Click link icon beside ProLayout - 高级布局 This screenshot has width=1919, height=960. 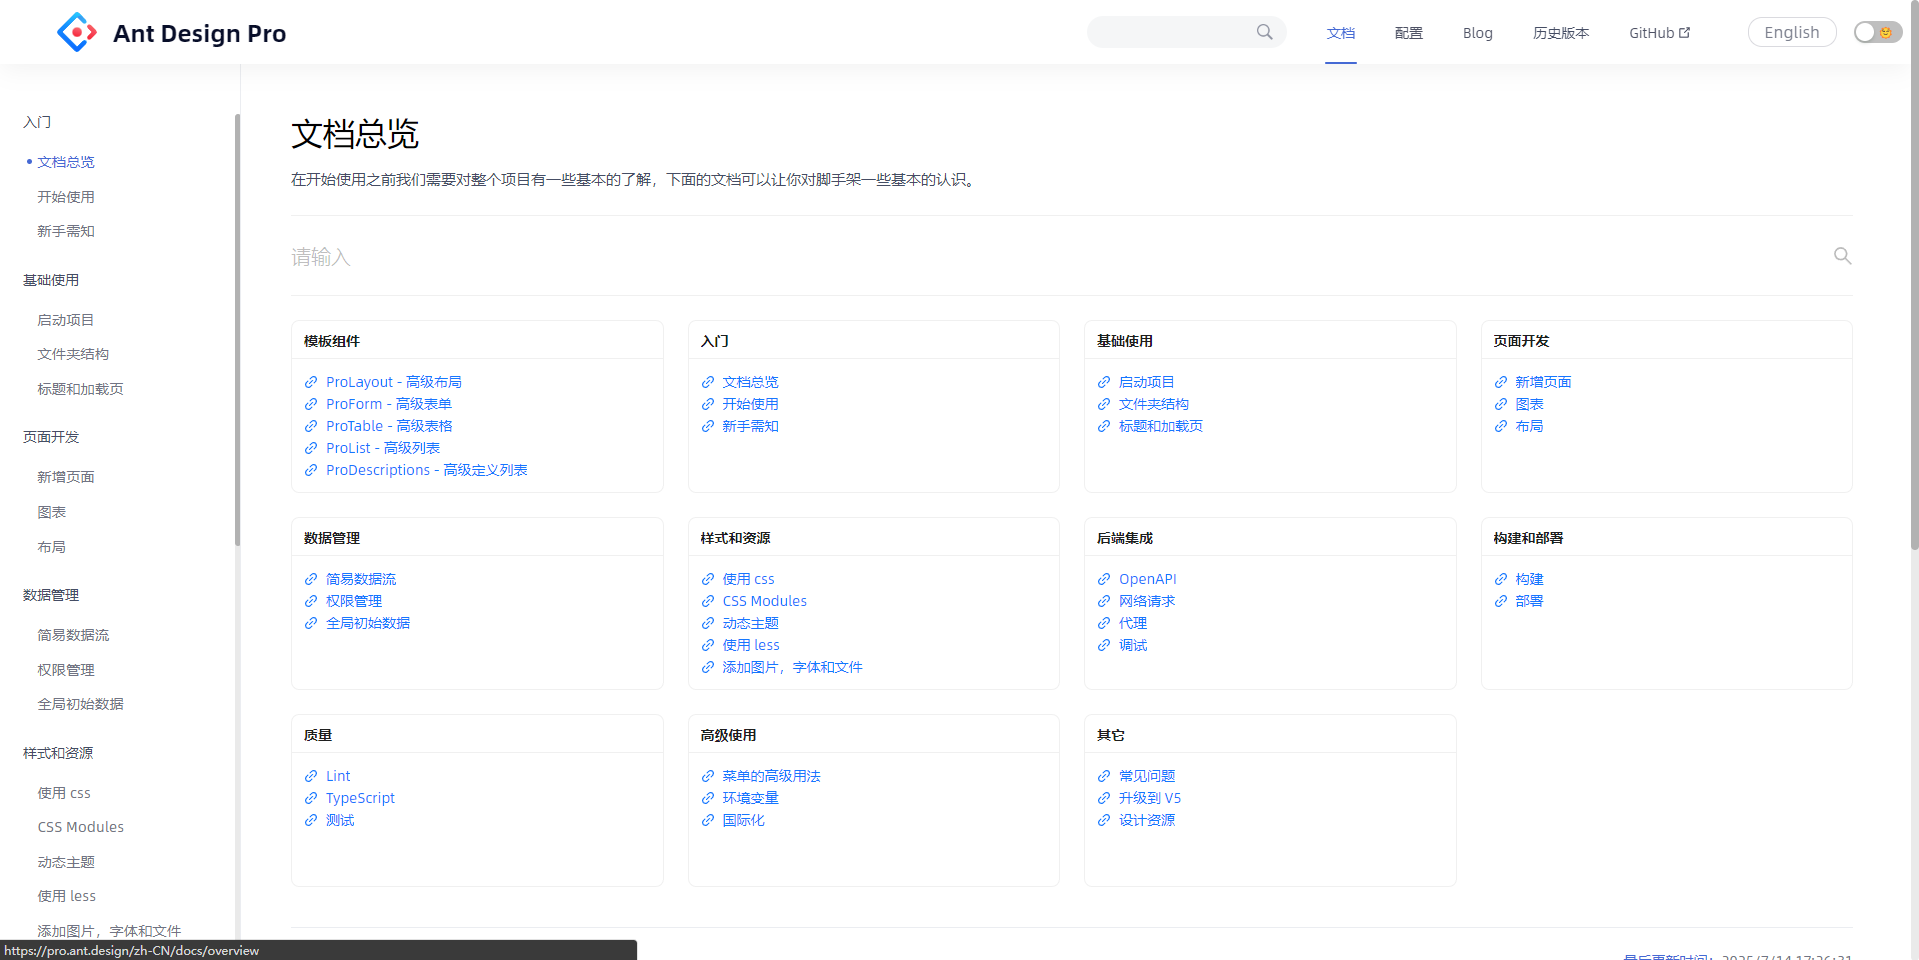pyautogui.click(x=311, y=382)
